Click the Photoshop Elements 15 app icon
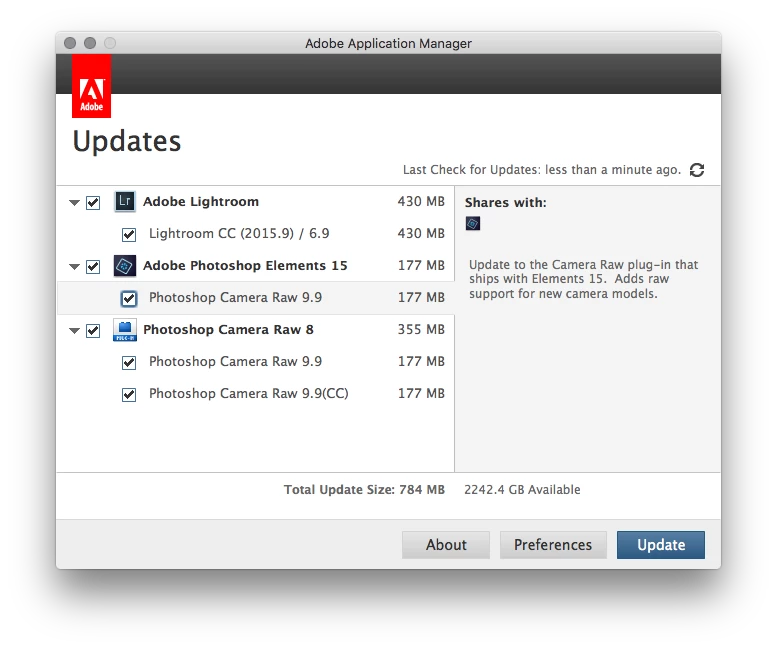Image resolution: width=777 pixels, height=649 pixels. [124, 266]
